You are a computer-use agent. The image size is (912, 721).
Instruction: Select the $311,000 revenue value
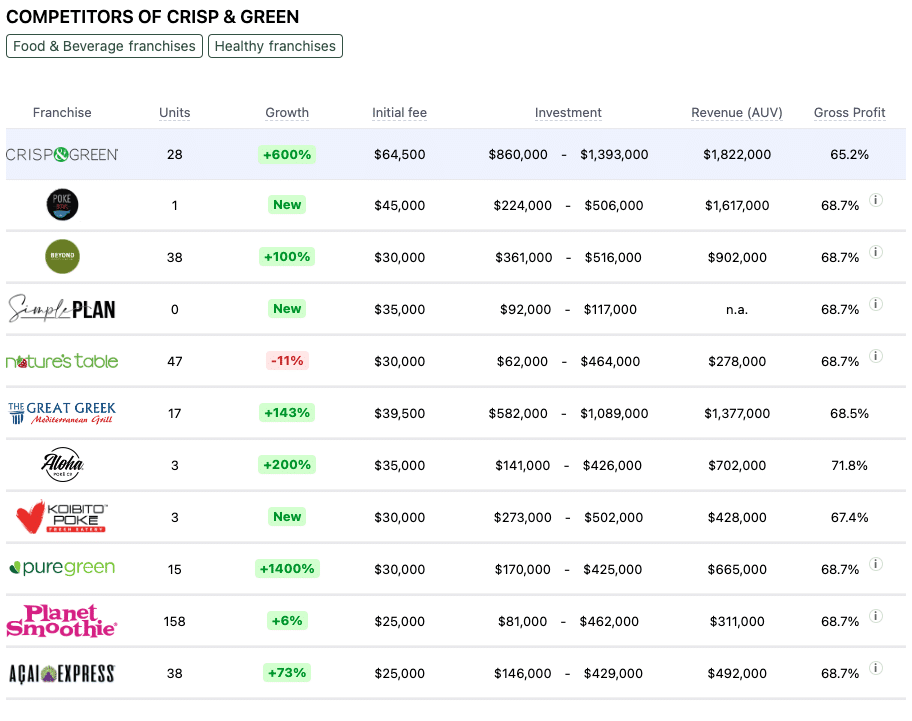(x=737, y=622)
